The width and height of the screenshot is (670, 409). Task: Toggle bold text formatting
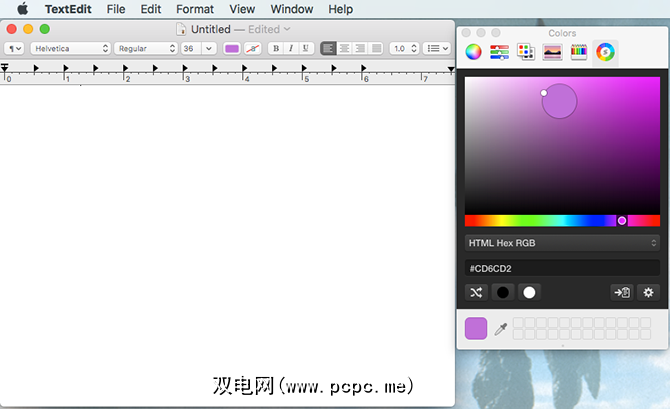pyautogui.click(x=275, y=48)
